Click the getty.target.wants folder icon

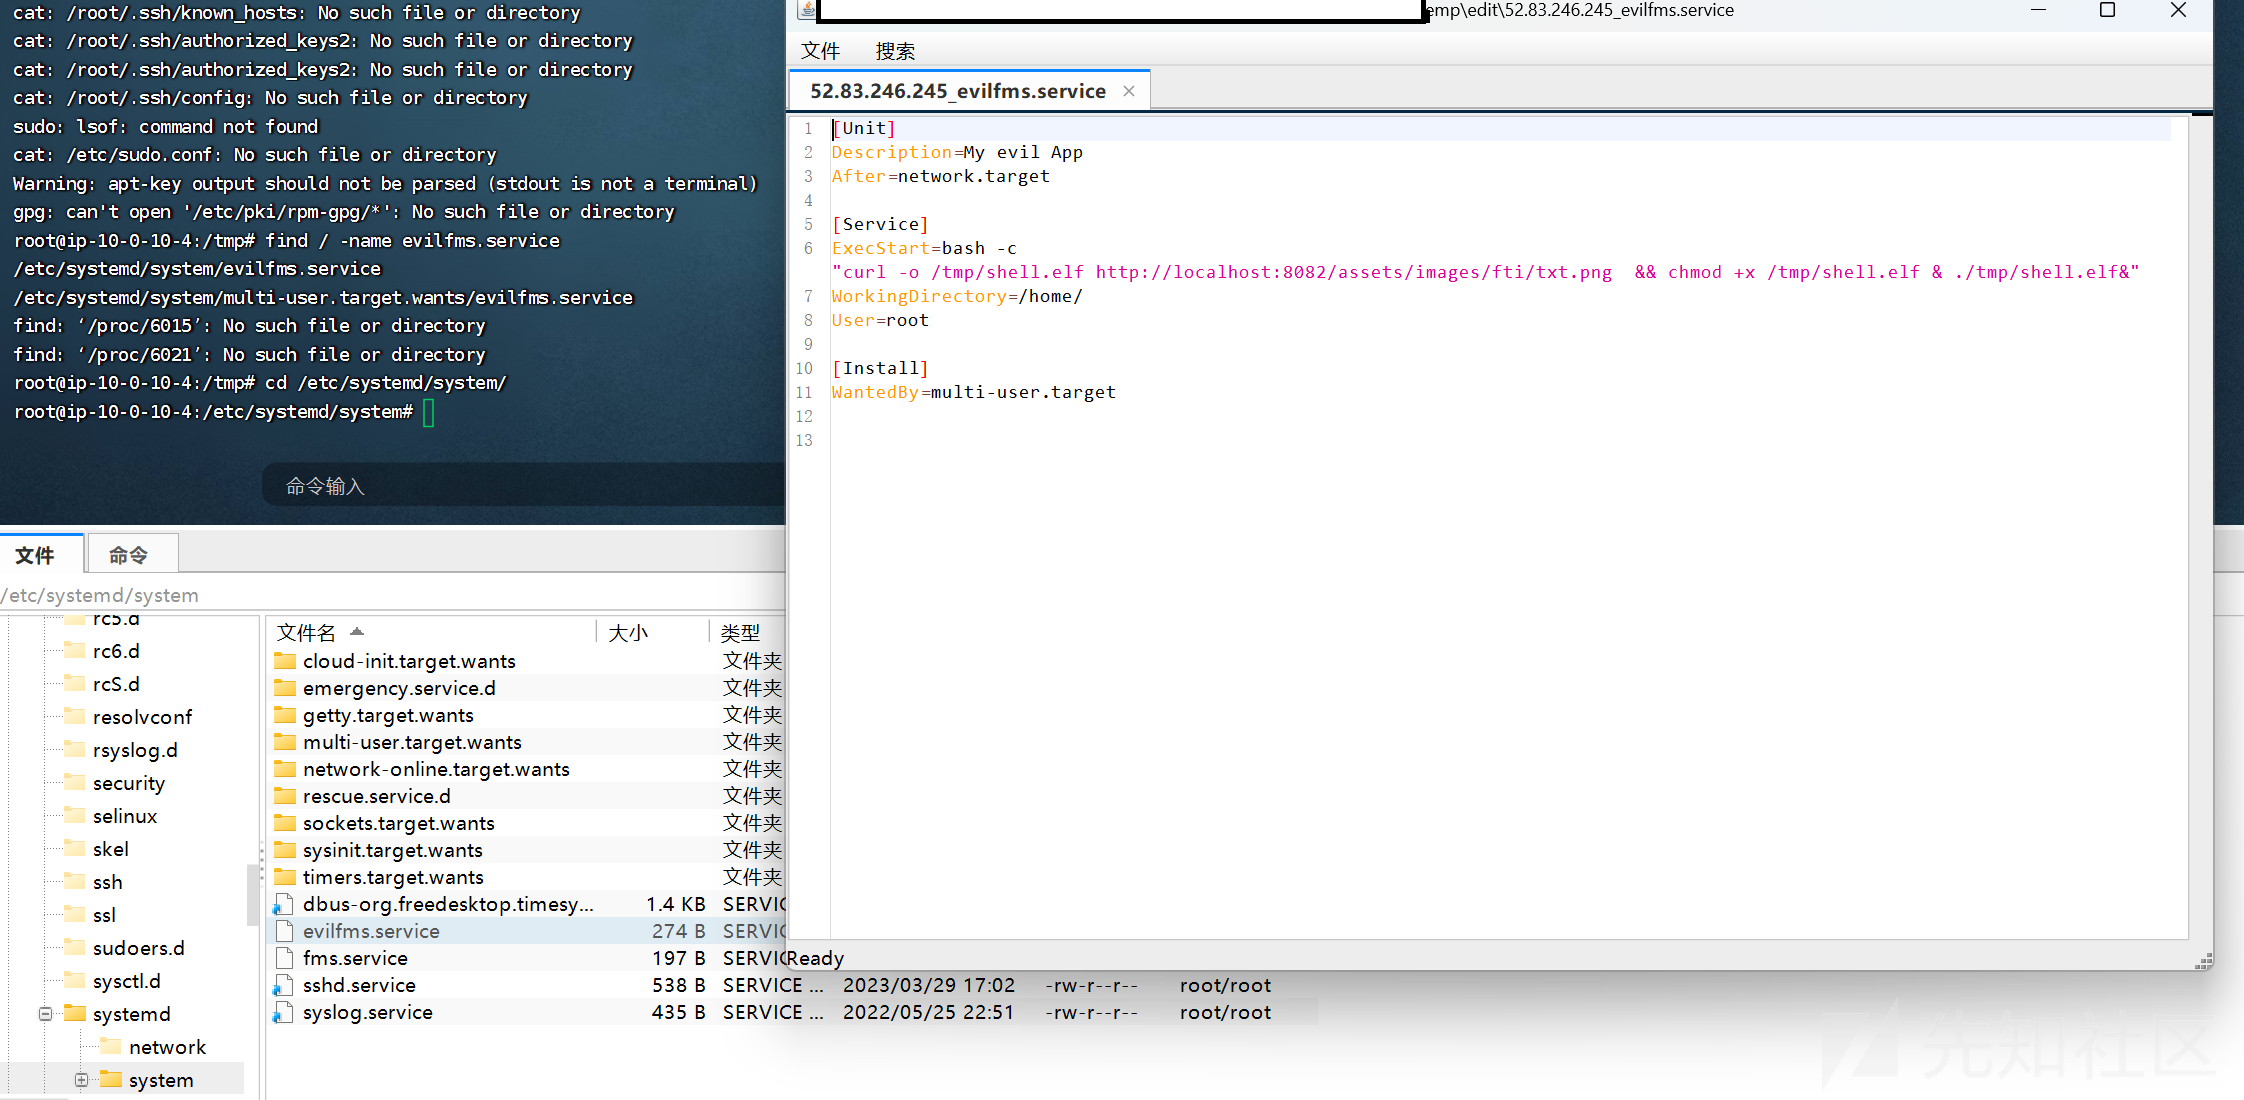pos(285,715)
